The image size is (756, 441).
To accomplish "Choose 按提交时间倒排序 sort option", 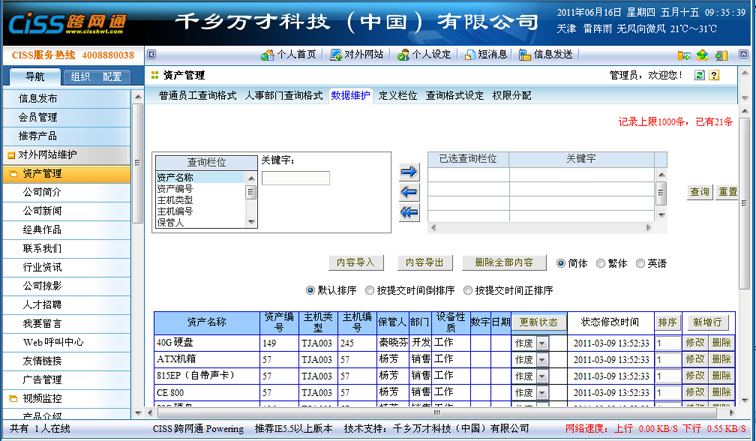I will 369,291.
